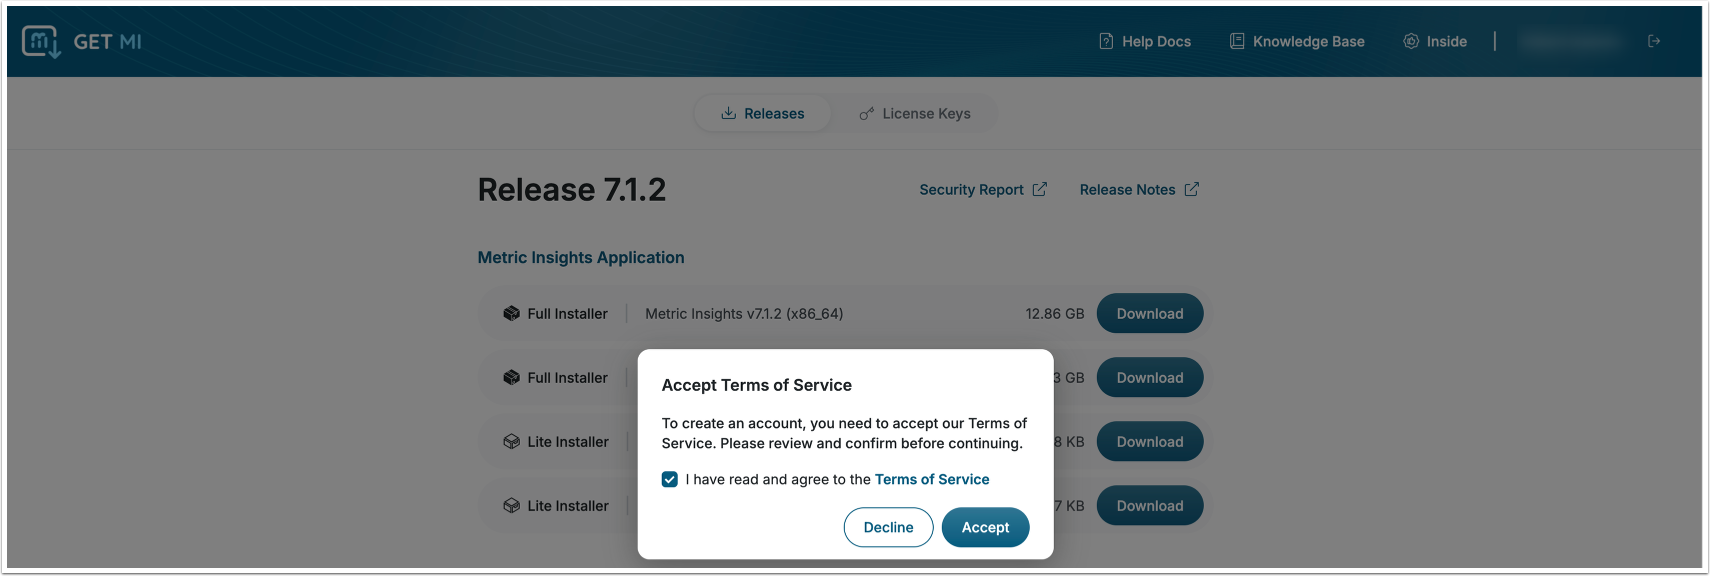The image size is (1710, 576).
Task: Open the Terms of Service link
Action: [932, 480]
